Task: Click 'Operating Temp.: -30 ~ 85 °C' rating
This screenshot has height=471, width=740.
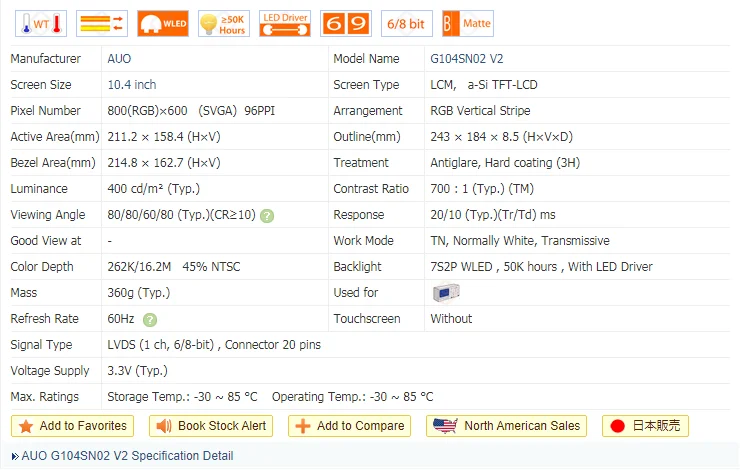Action: (353, 397)
